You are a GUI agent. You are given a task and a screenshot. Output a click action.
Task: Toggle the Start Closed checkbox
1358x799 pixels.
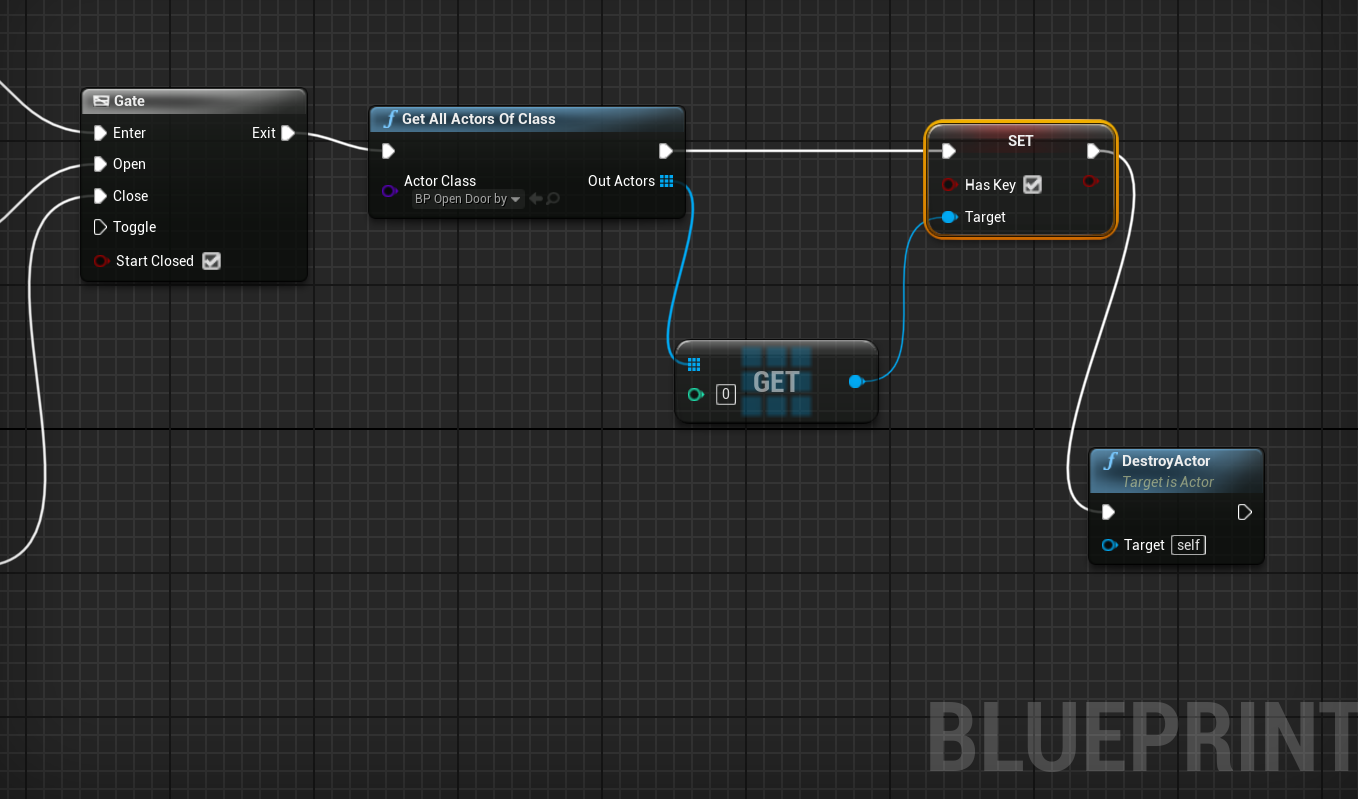point(211,261)
